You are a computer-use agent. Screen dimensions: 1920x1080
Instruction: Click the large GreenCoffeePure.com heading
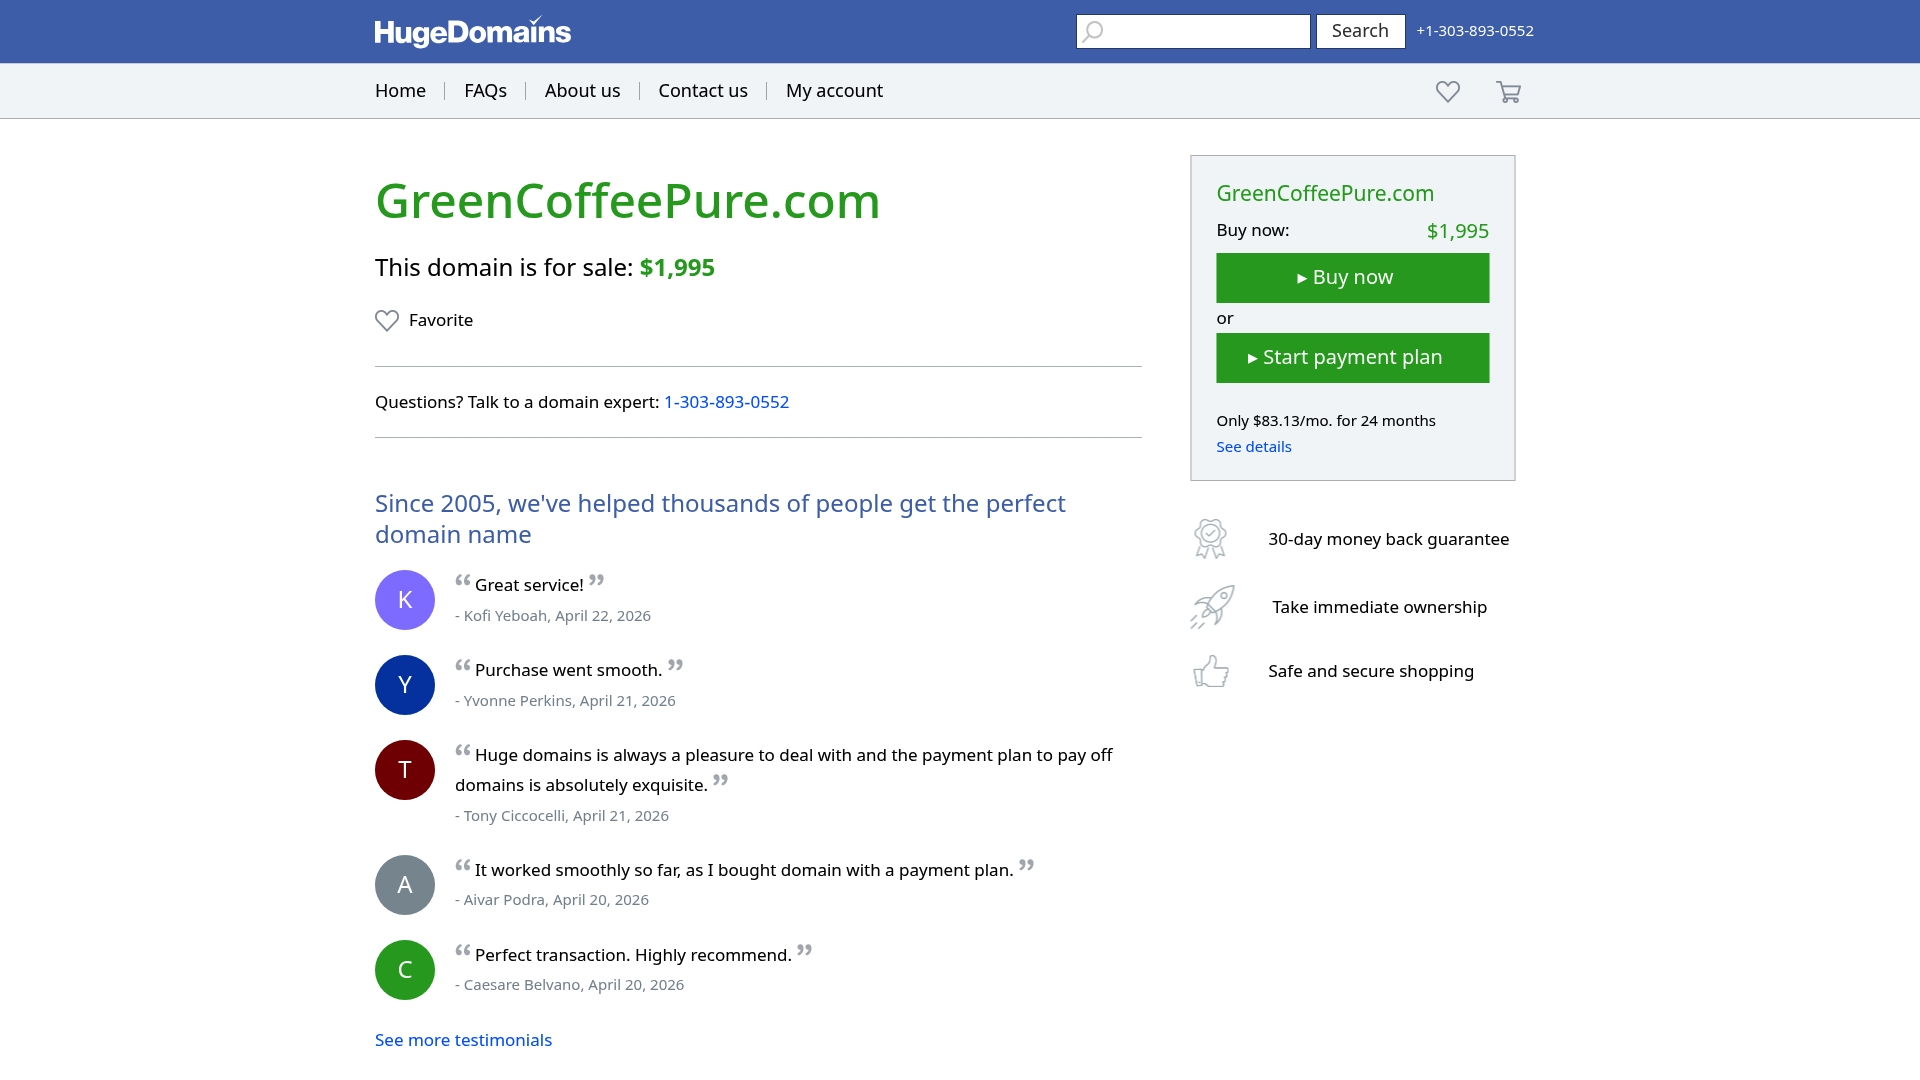pos(627,201)
